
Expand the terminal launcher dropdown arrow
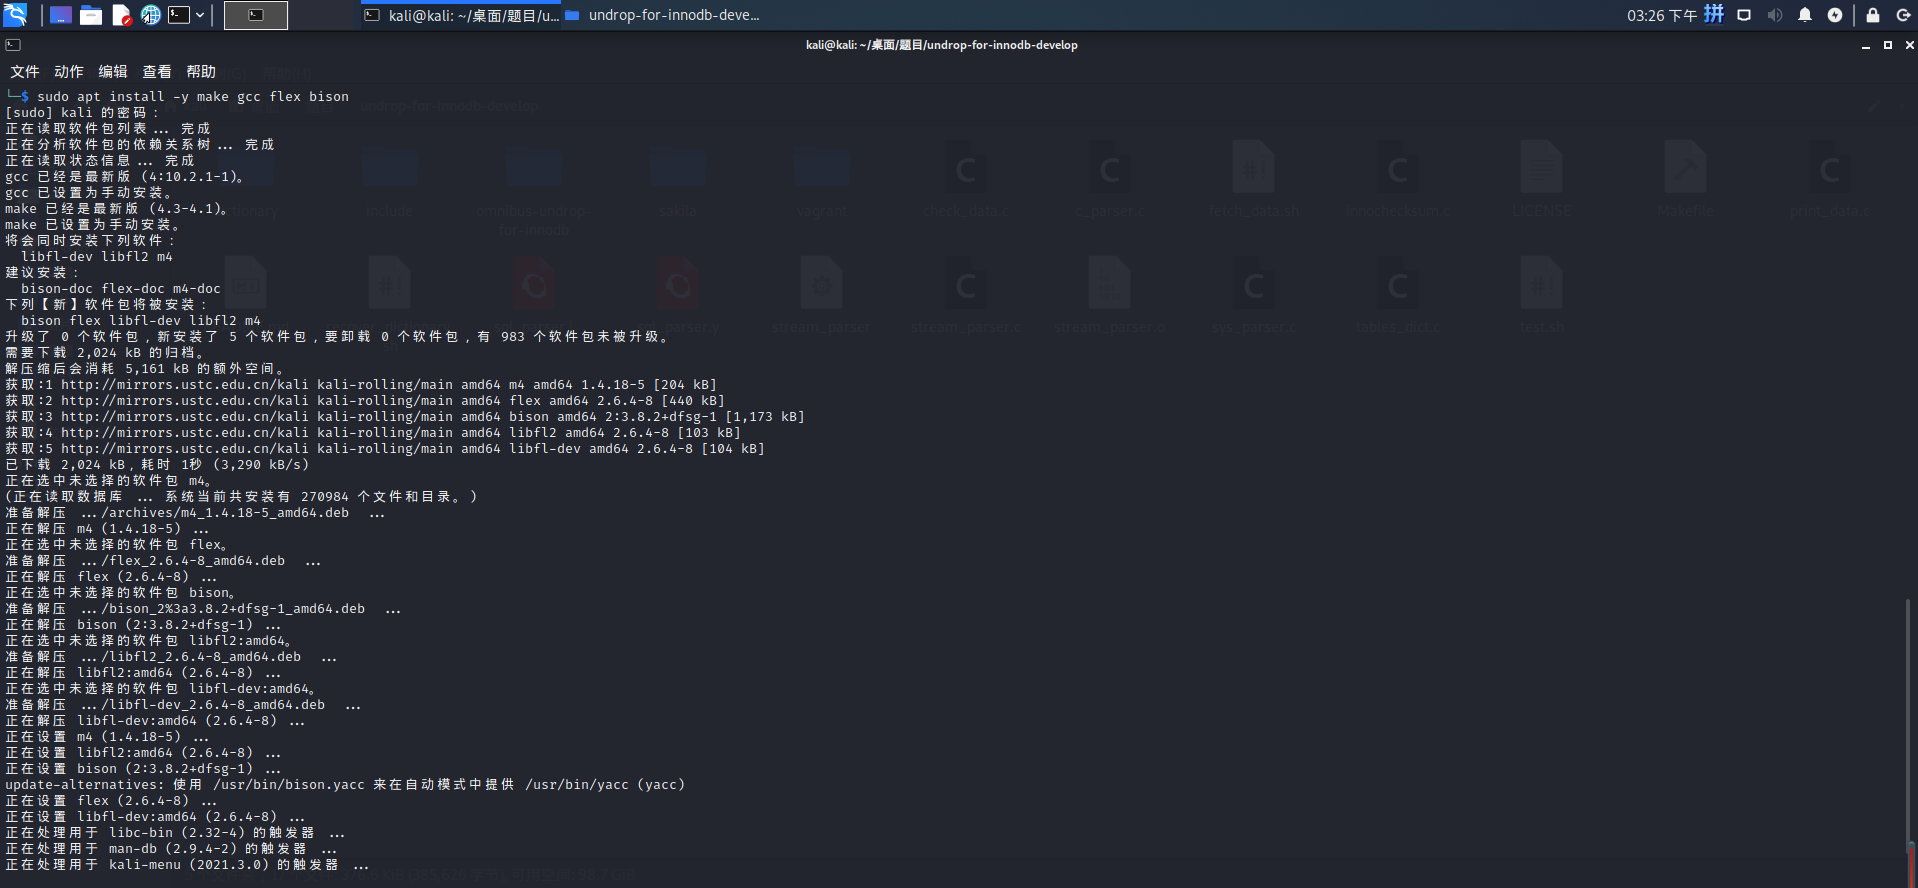[x=200, y=15]
